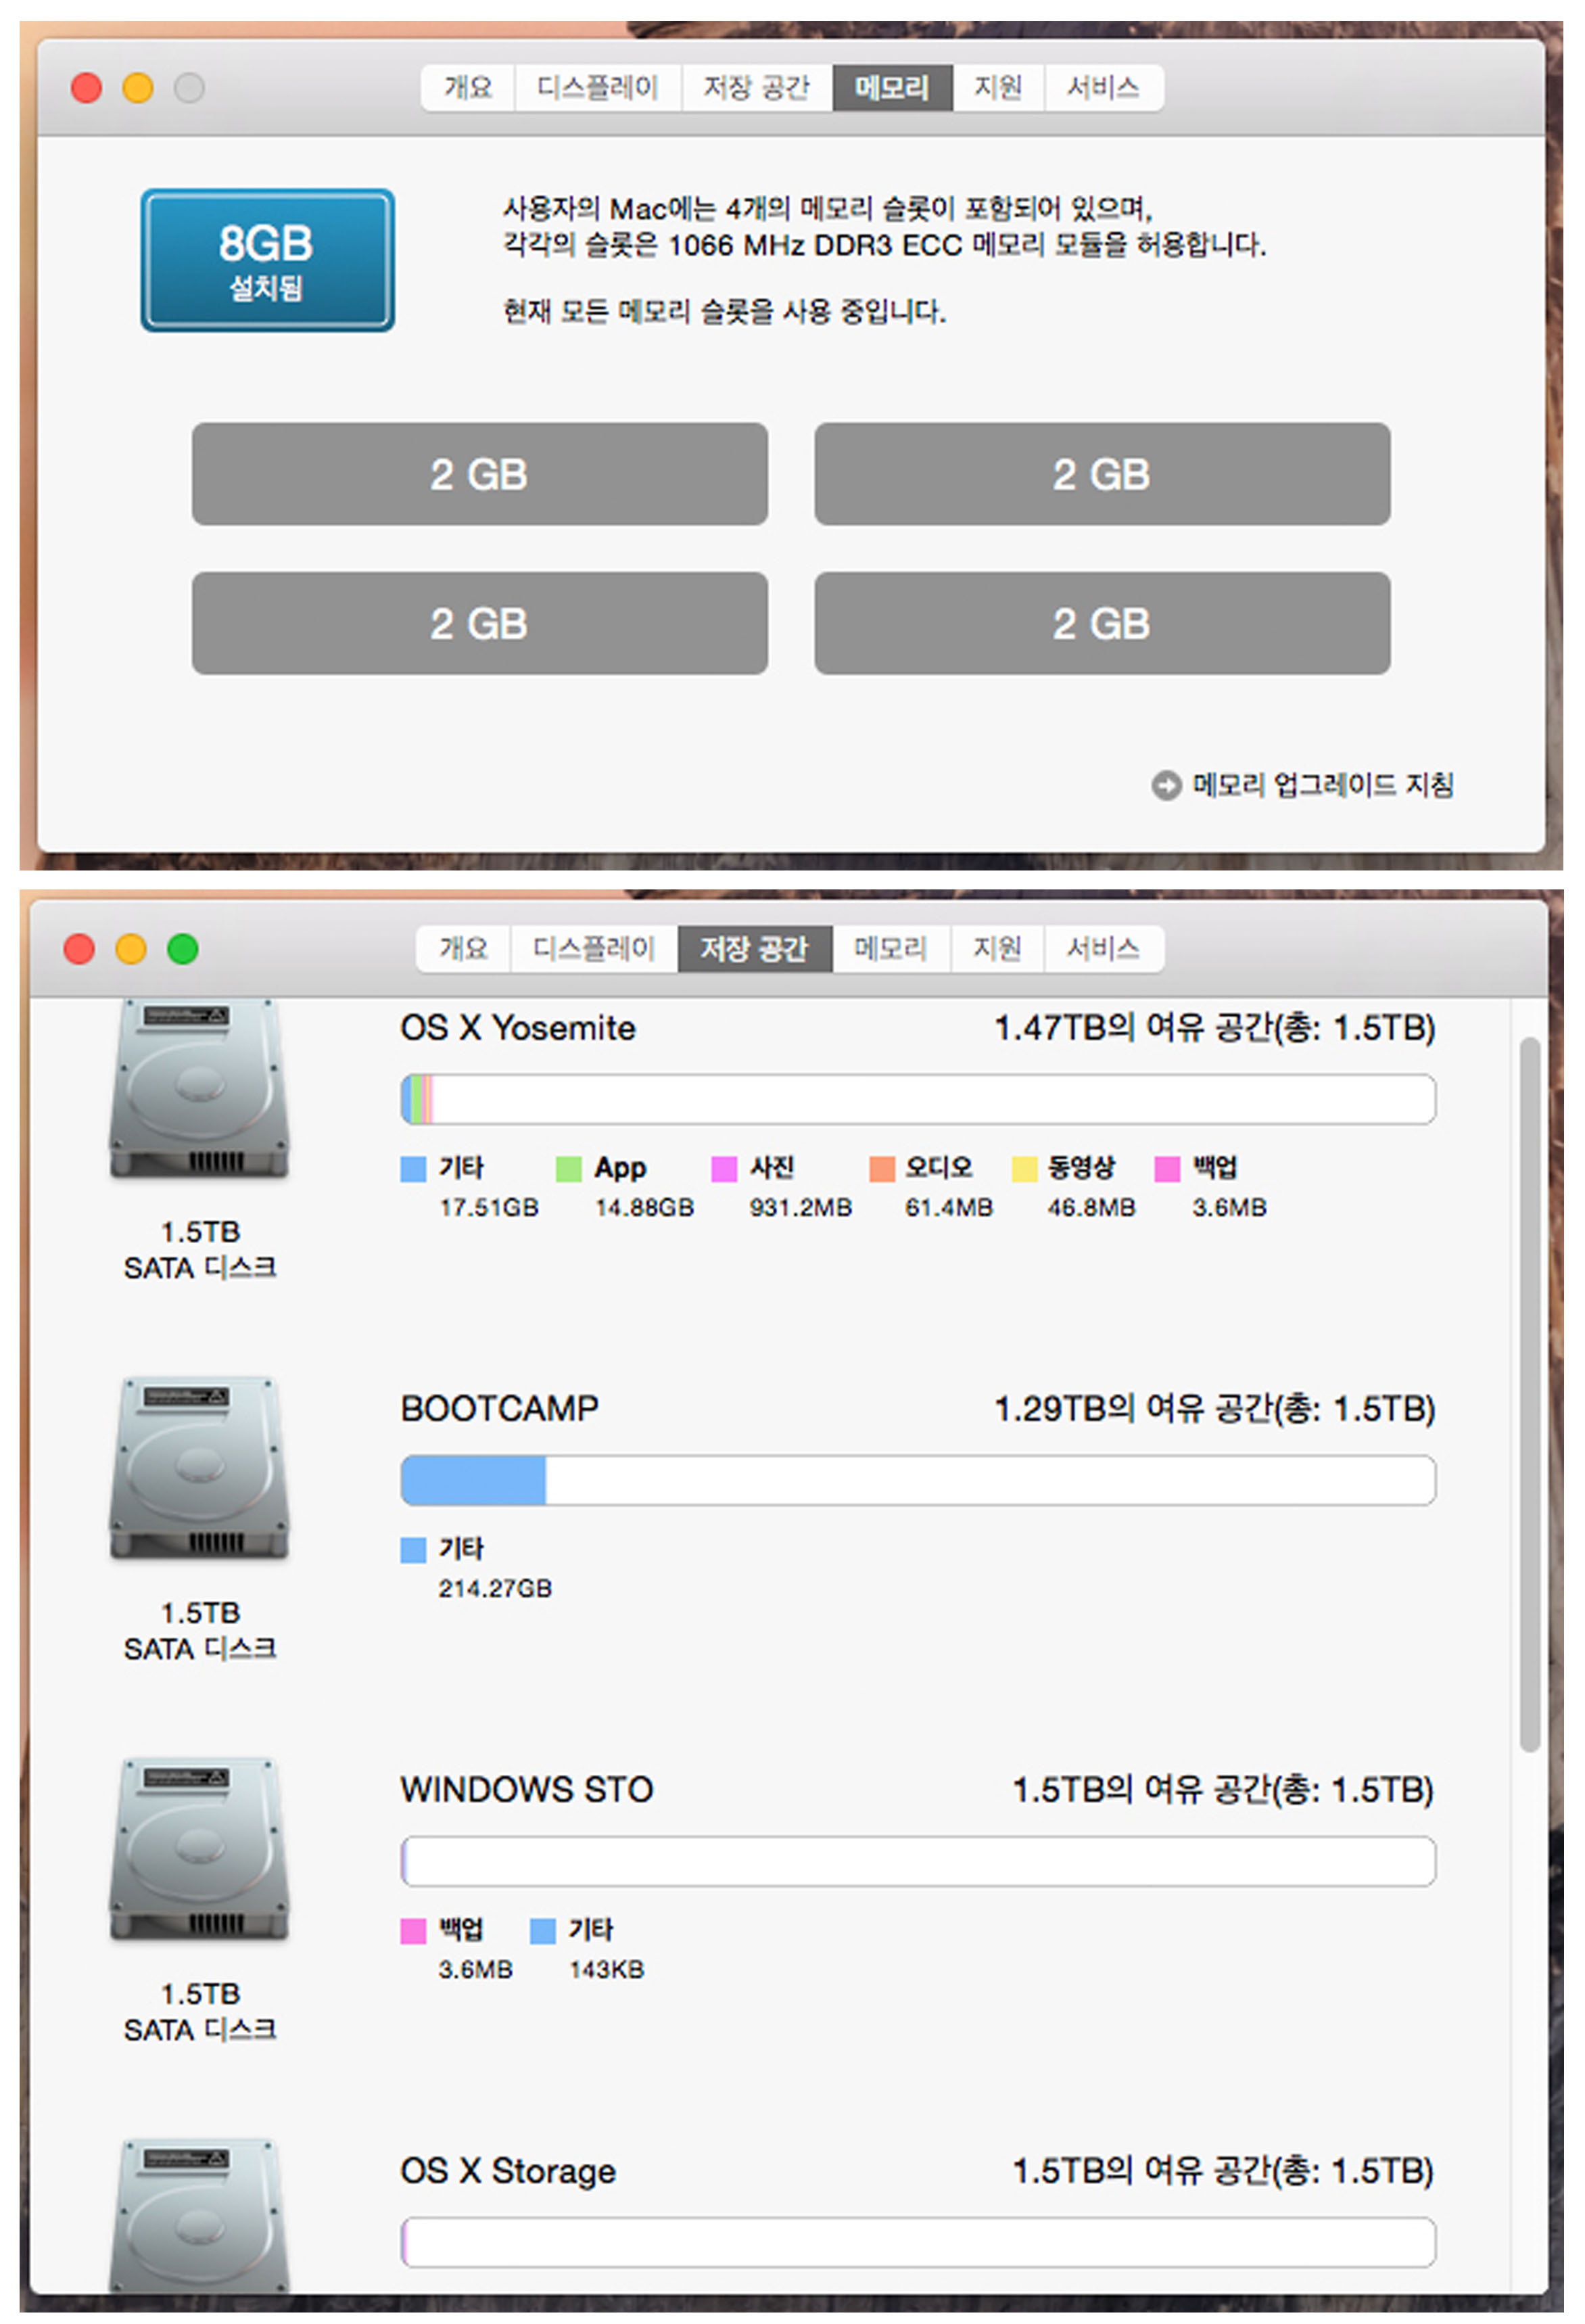Click the OS X Yosemite disk icon

click(x=200, y=1088)
